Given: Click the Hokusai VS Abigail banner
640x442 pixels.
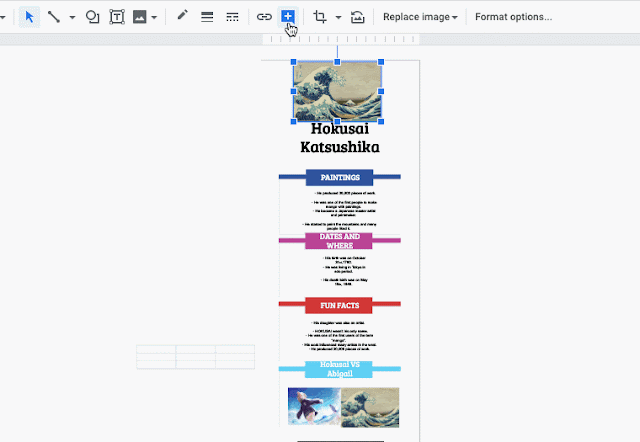Looking at the screenshot, I should (339, 369).
